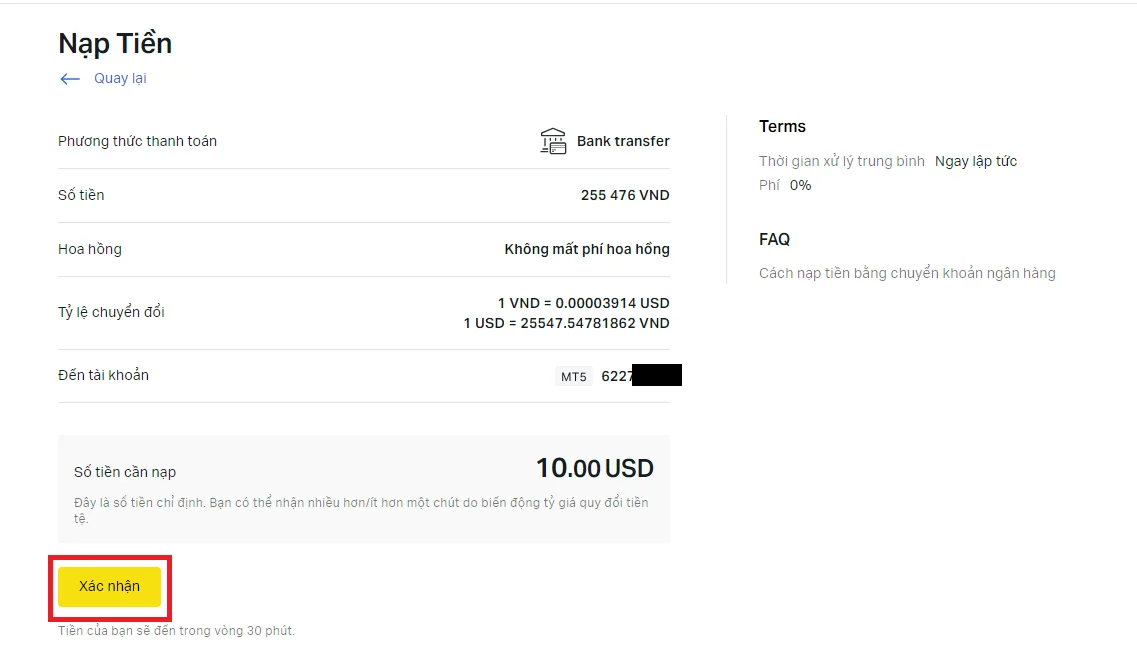Click the MT5 account badge
Screen dimensions: 1137x659
tap(574, 376)
